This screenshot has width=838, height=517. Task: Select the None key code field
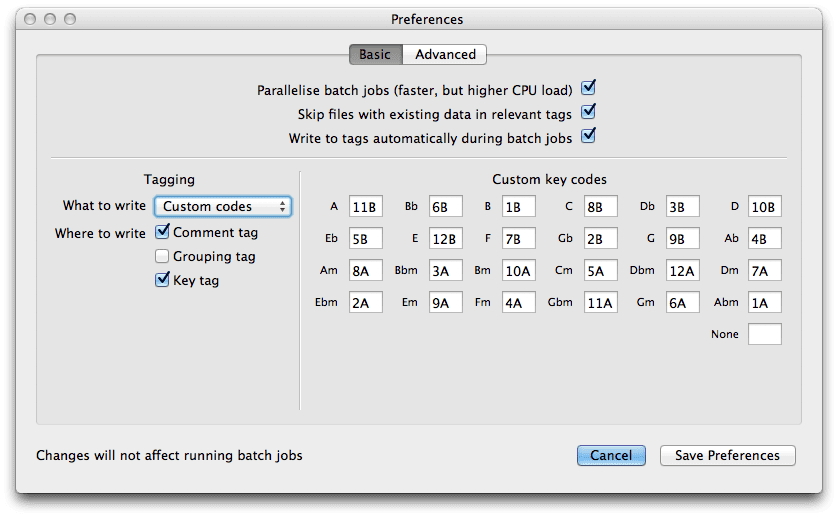coord(764,334)
